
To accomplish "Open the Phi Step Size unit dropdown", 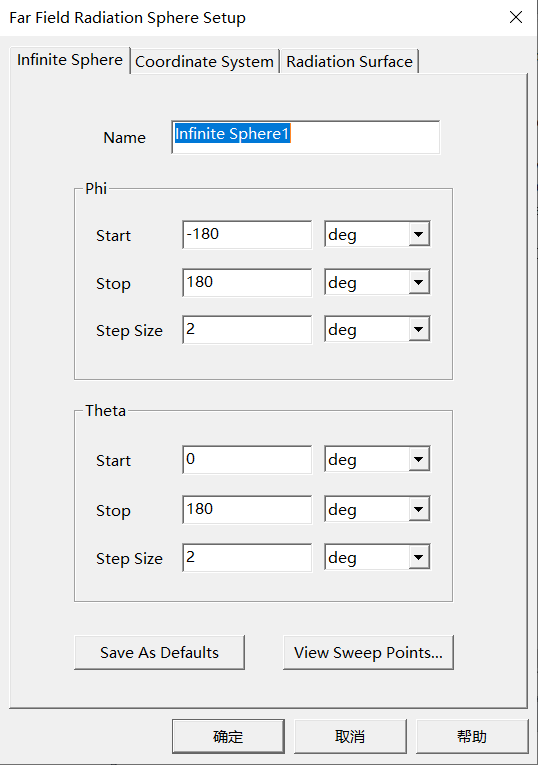I will (x=377, y=329).
